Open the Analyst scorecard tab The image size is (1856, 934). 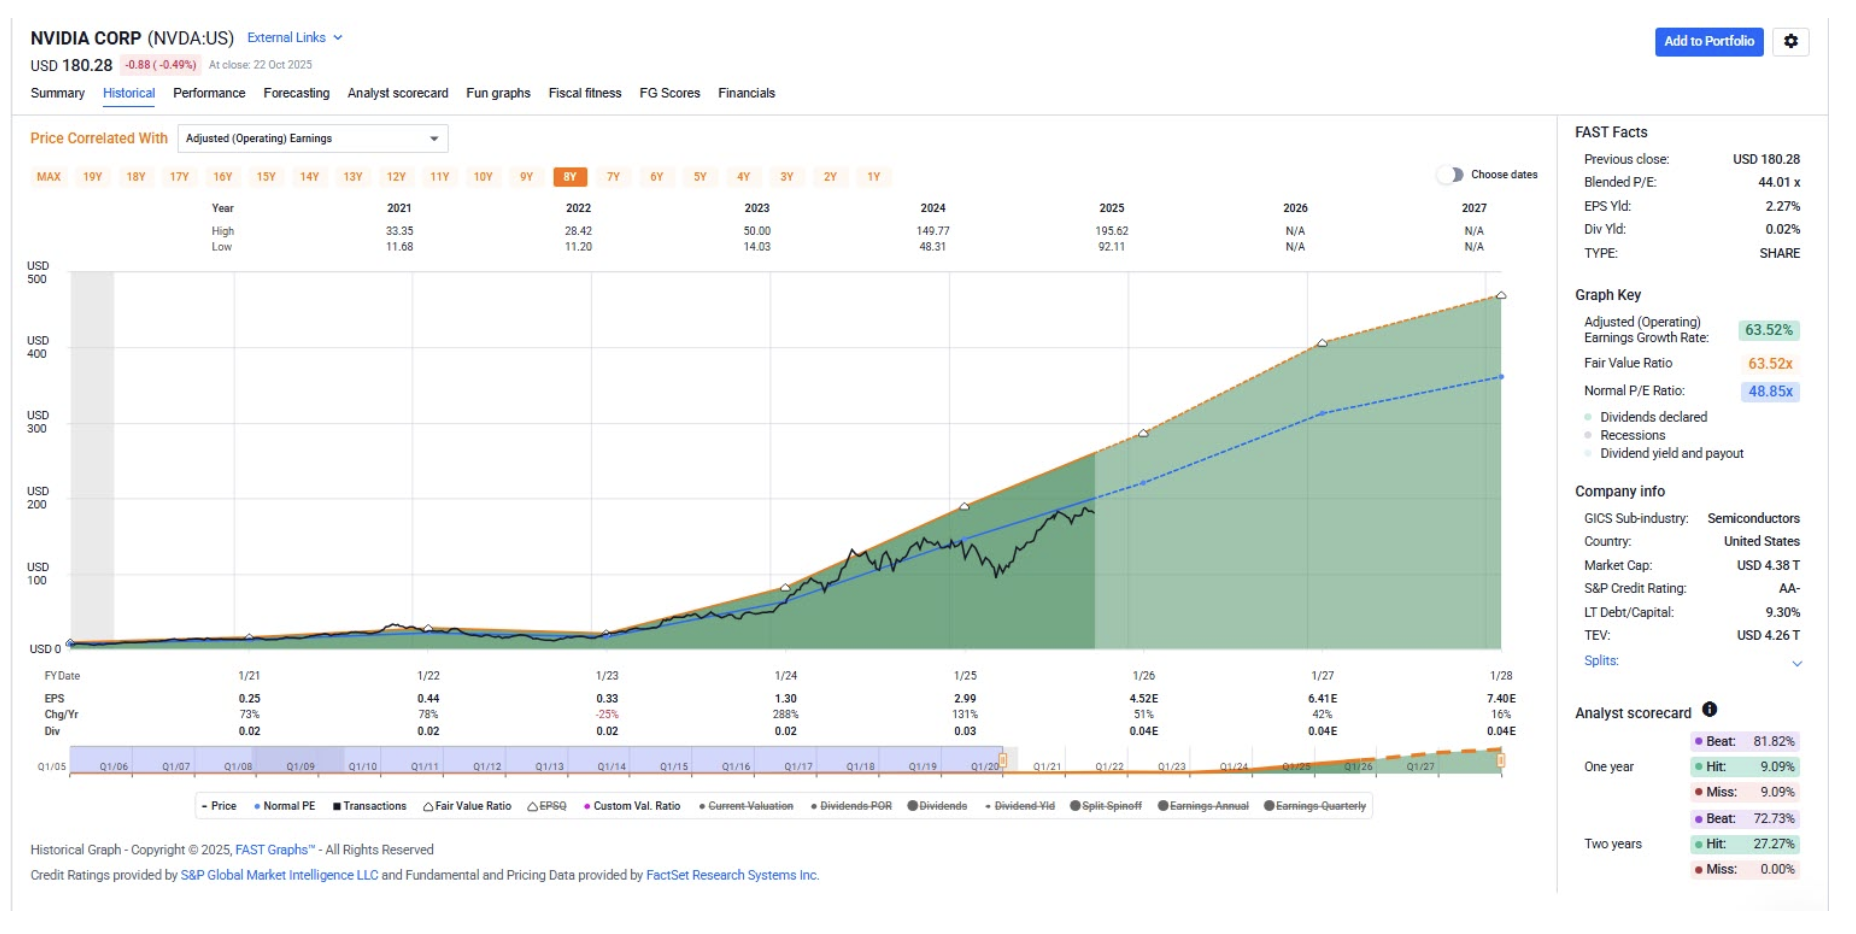tap(398, 93)
